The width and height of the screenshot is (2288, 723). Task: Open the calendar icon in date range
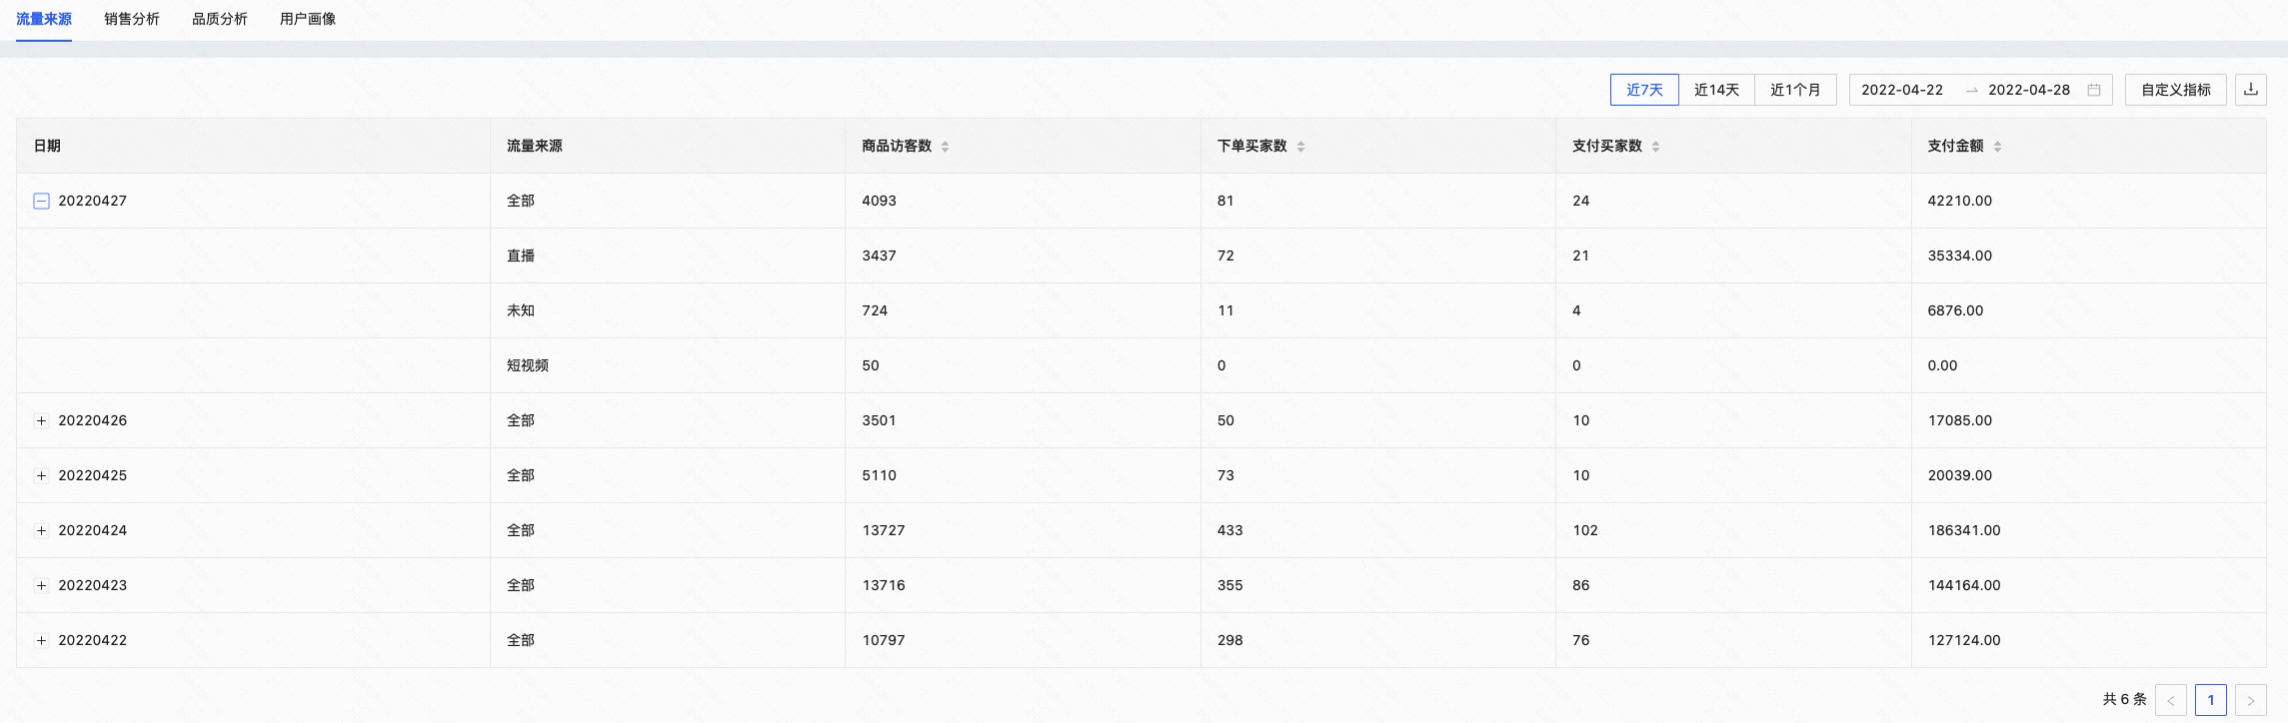click(x=2094, y=90)
